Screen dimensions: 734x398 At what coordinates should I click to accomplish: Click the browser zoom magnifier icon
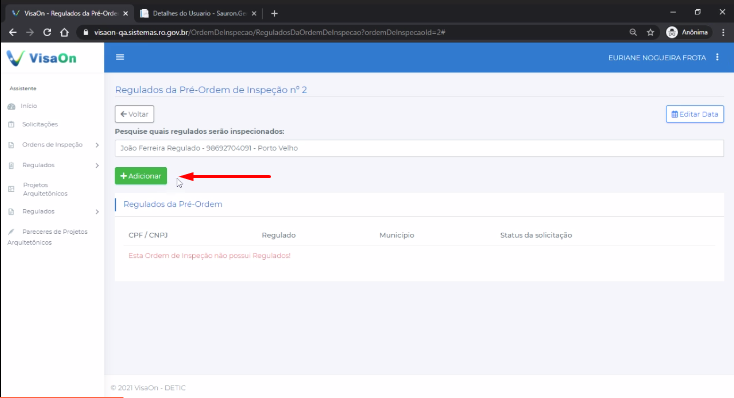pos(633,32)
